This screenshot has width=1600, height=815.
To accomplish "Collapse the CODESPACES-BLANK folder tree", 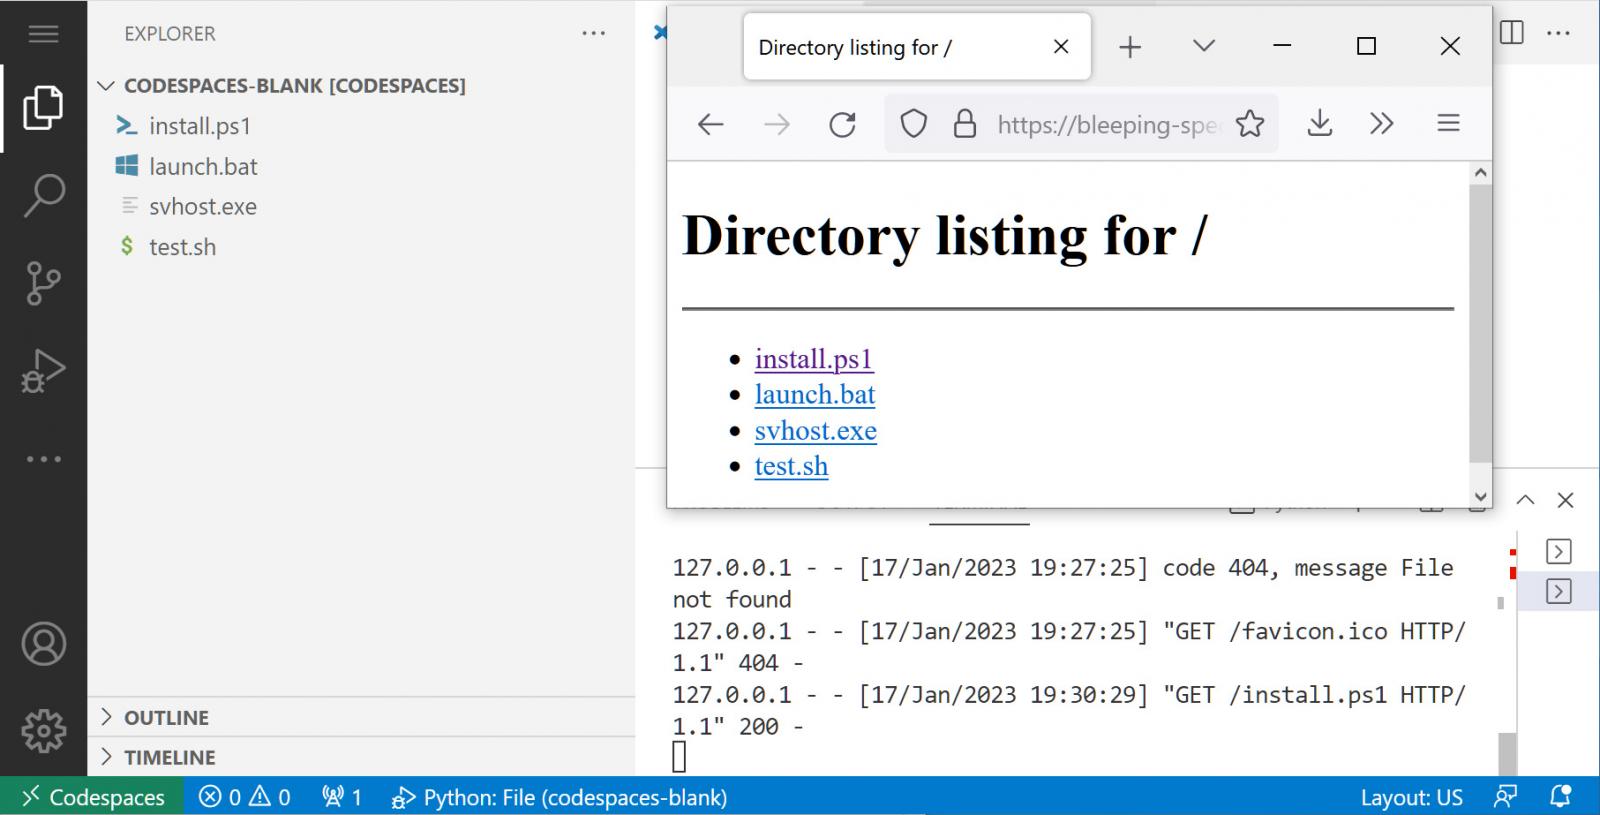I will (106, 86).
